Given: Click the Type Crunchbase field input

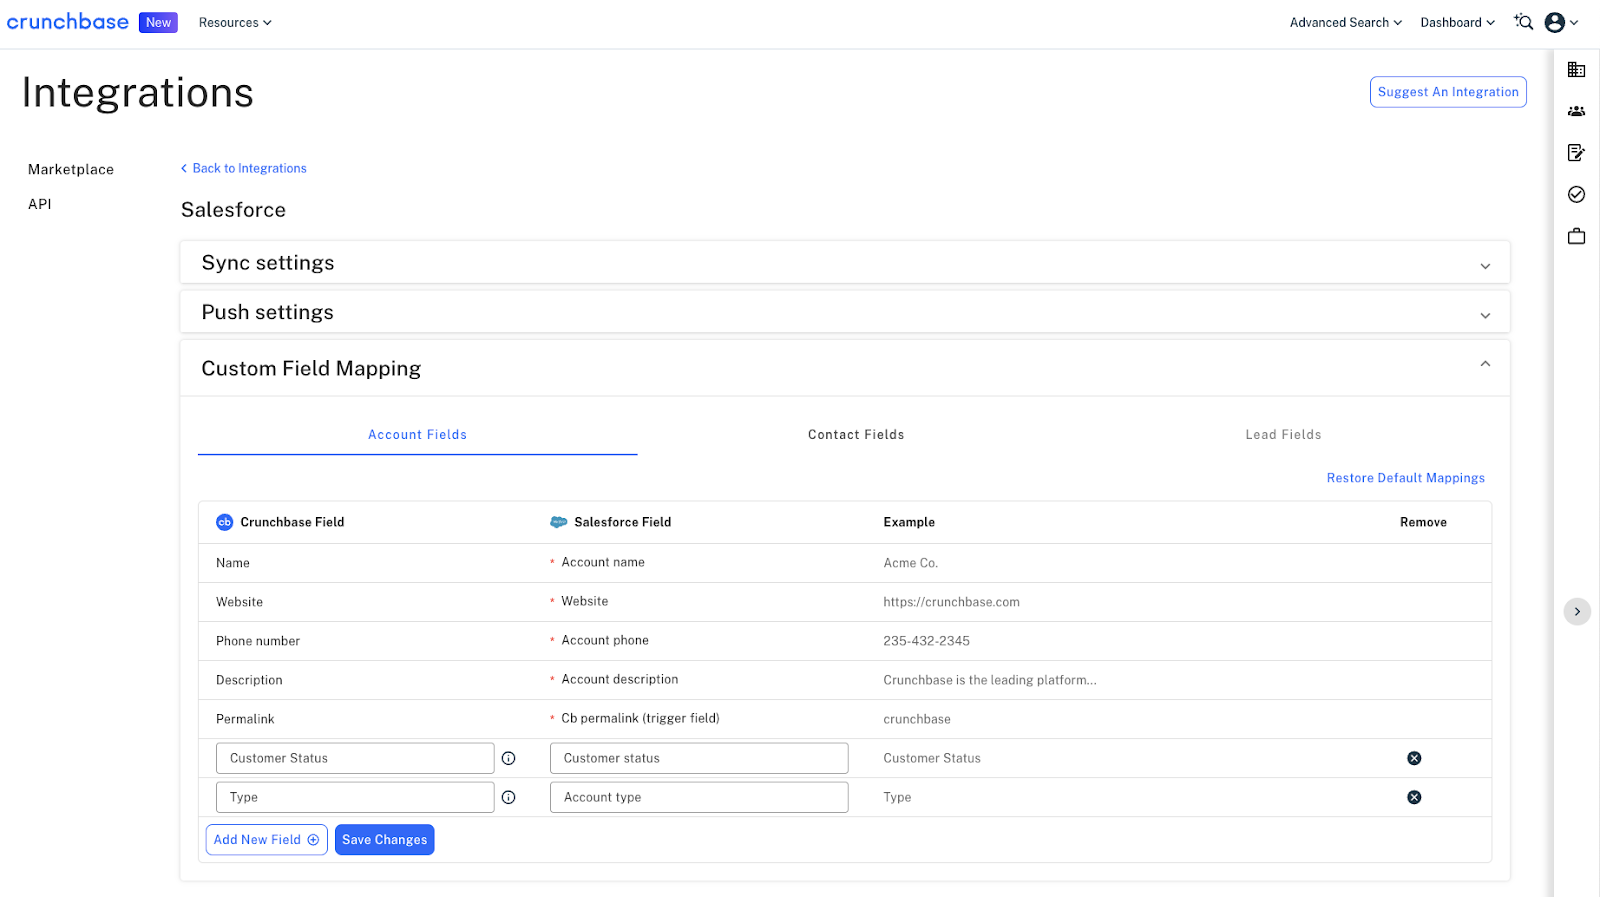Looking at the screenshot, I should tap(355, 797).
